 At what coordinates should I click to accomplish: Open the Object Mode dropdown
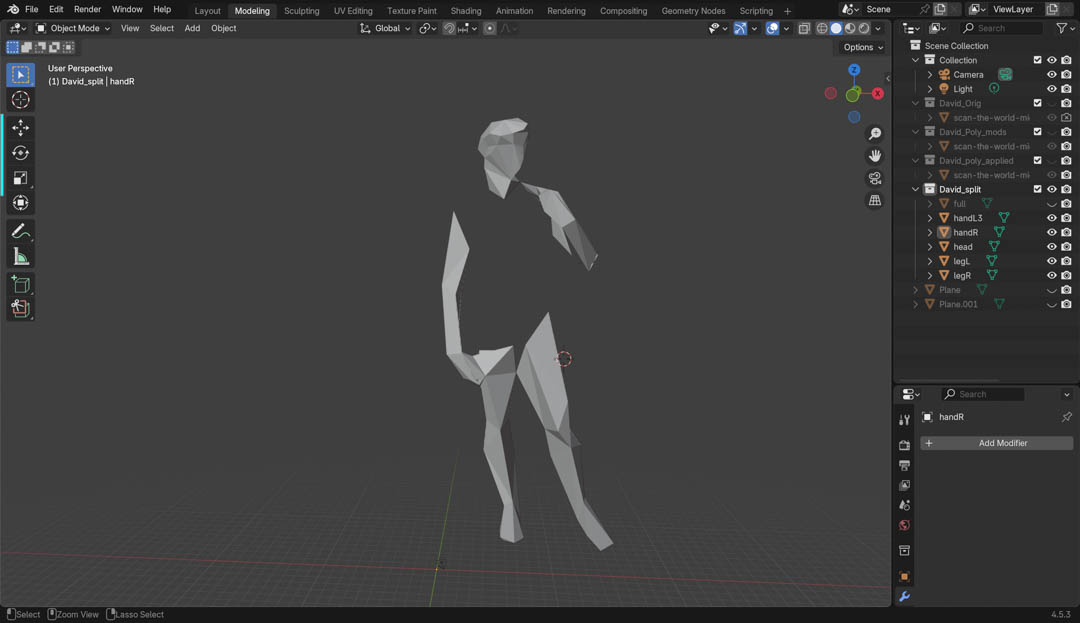[75, 28]
